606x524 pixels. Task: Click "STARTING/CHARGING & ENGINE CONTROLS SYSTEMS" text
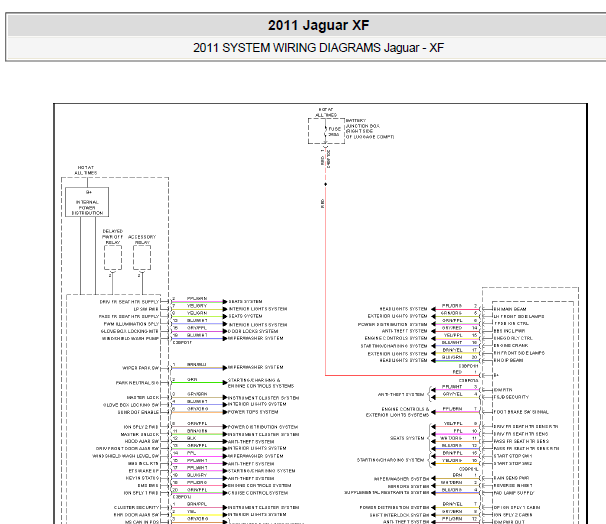261,383
